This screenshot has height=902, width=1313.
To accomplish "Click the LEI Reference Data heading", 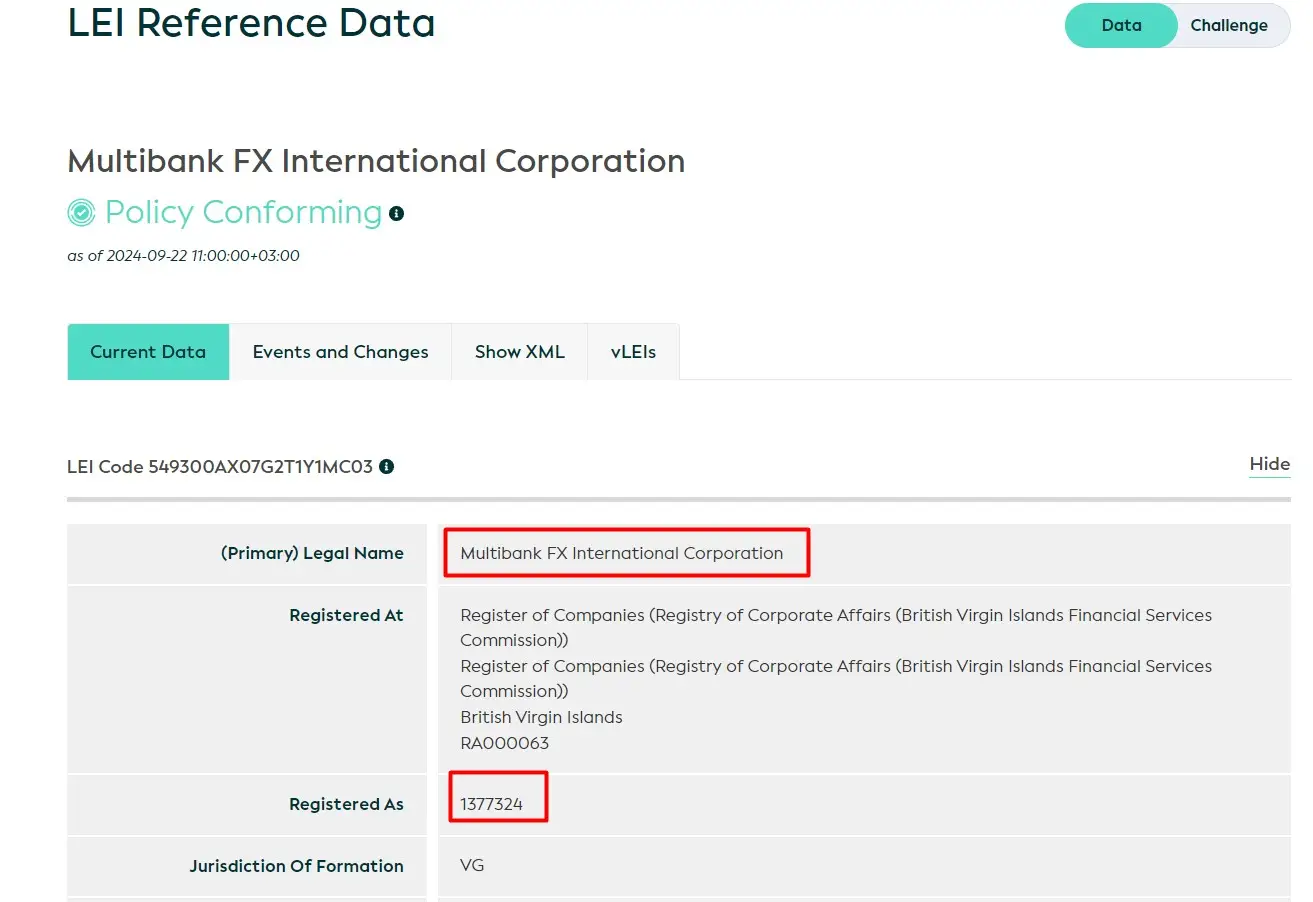I will [251, 23].
